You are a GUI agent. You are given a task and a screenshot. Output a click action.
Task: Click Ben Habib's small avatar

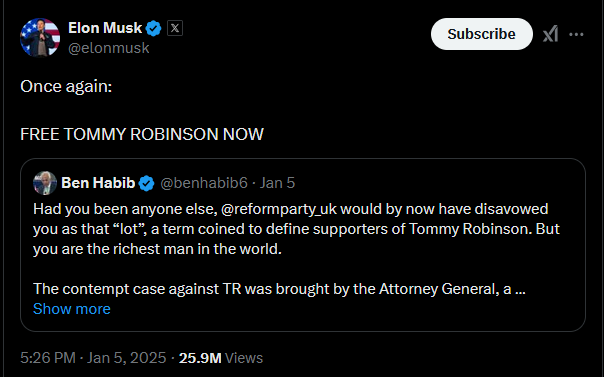pyautogui.click(x=45, y=183)
